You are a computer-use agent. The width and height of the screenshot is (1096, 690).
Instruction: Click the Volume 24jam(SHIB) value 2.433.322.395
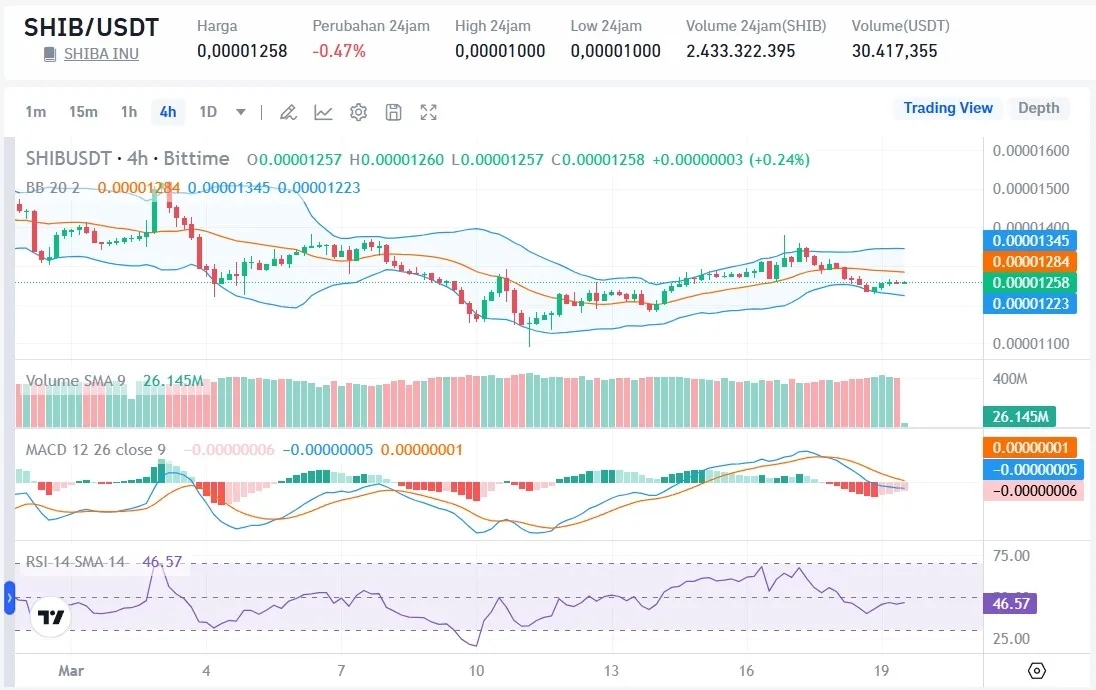[x=741, y=51]
